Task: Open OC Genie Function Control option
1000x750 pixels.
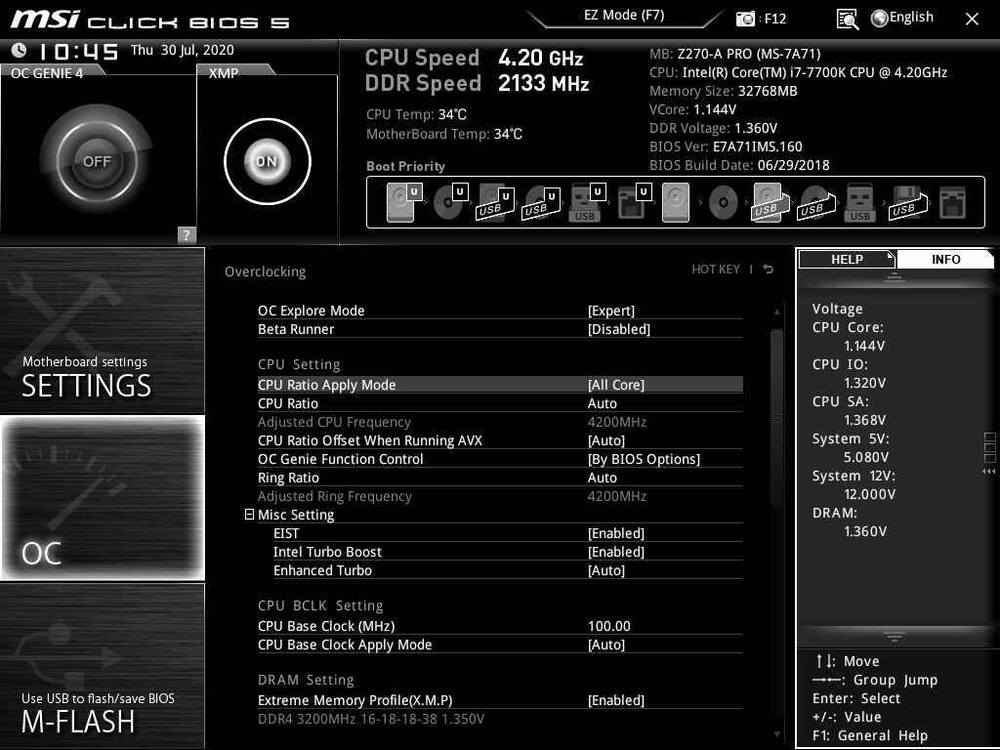Action: pos(500,459)
